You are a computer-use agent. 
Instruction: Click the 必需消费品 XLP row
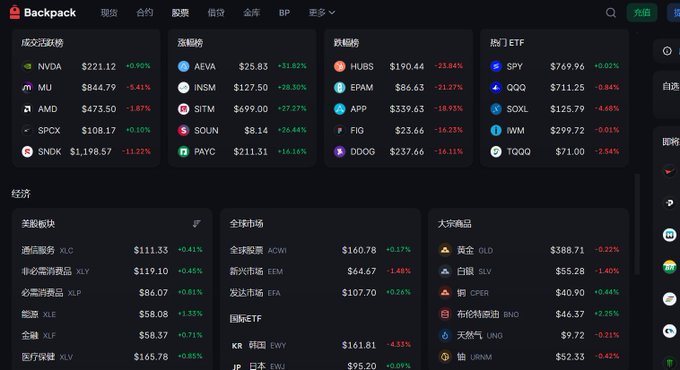click(112, 293)
